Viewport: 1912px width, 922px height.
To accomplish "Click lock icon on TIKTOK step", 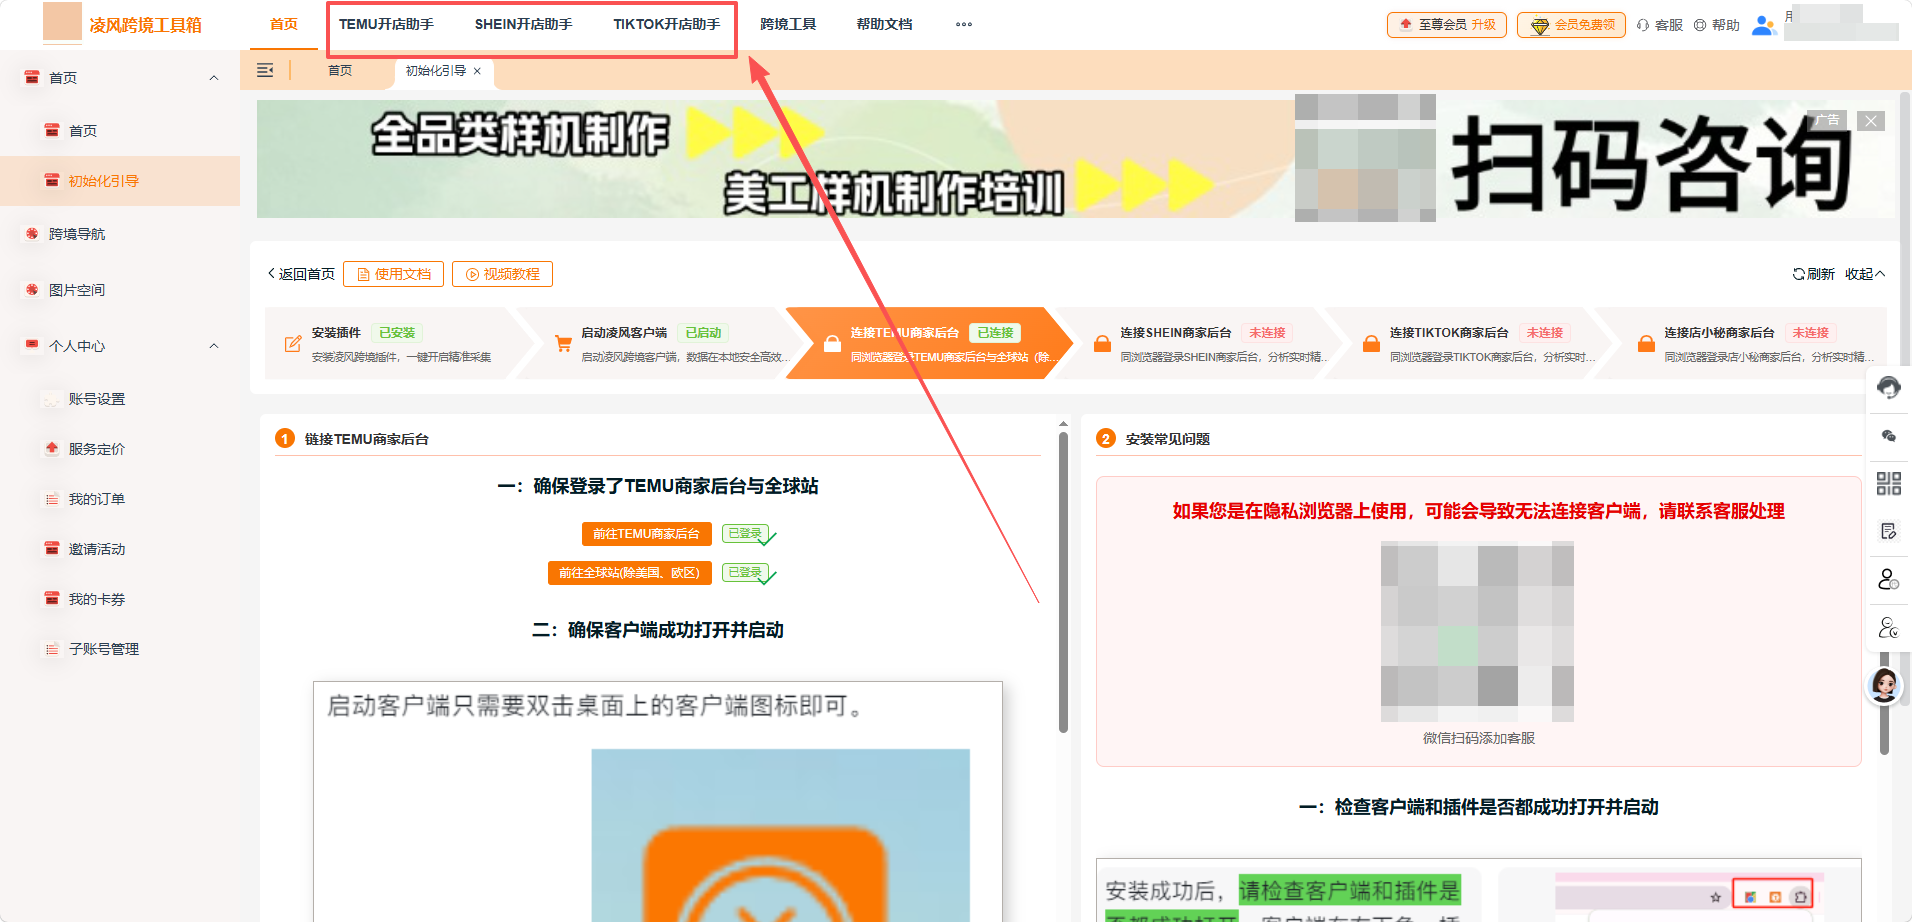I will point(1371,344).
